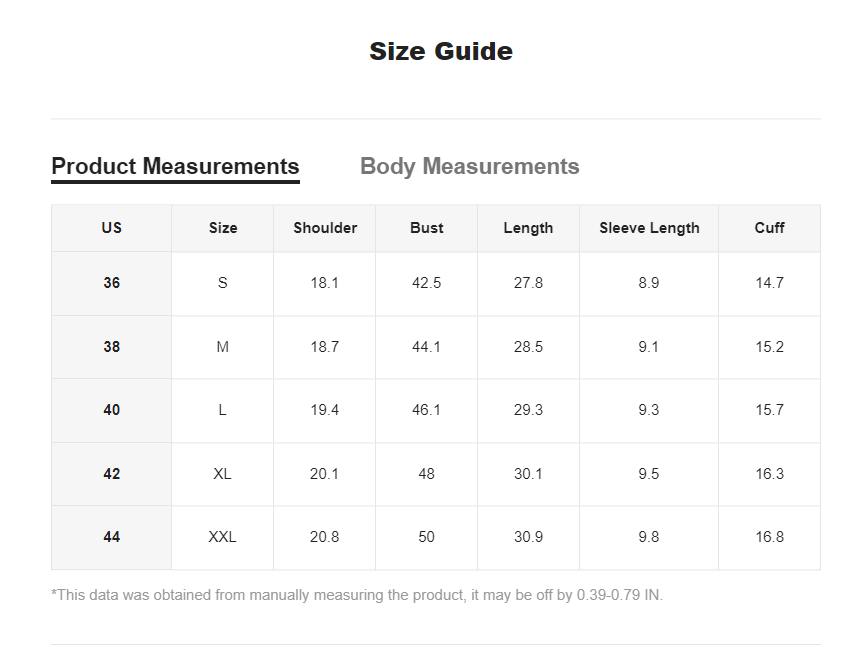Click the Length column header
862x647 pixels.
[528, 228]
